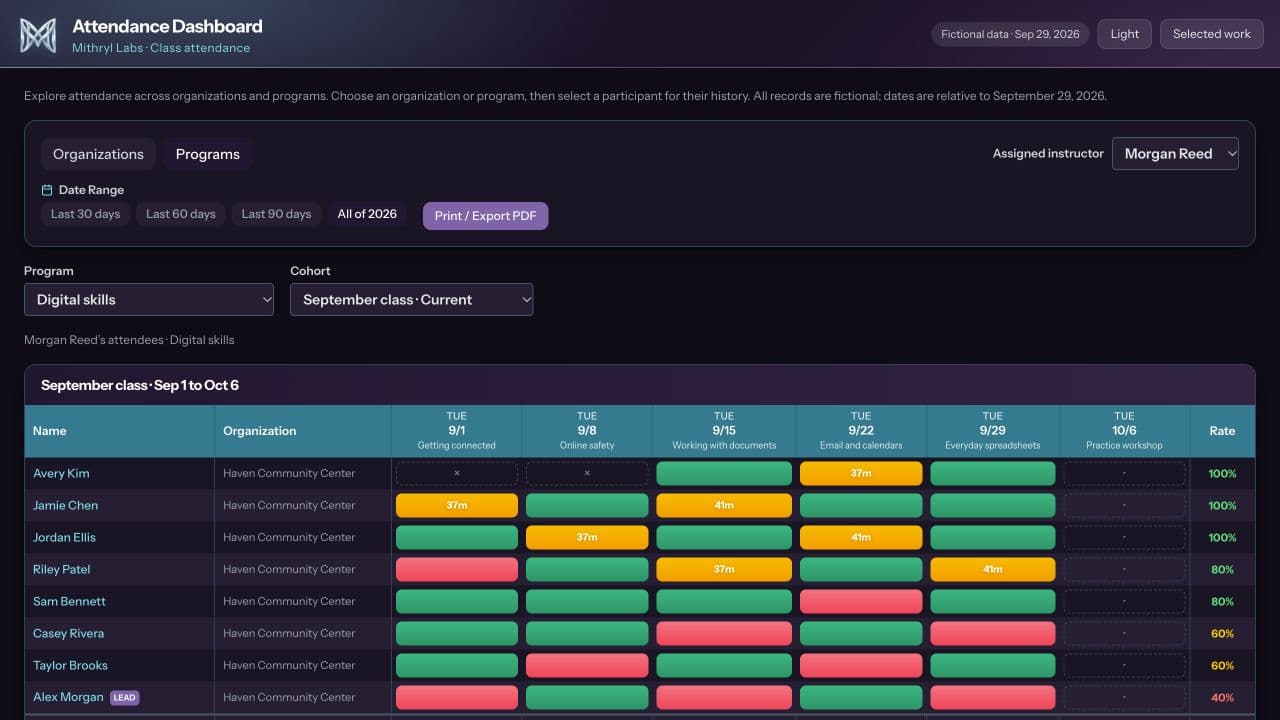Click Print / Export PDF button
Image resolution: width=1280 pixels, height=720 pixels.
coord(485,216)
